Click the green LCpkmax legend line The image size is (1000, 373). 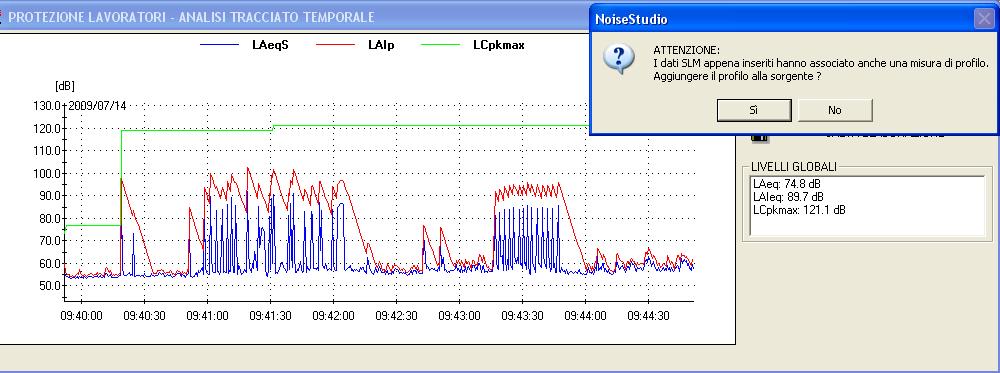coord(439,45)
